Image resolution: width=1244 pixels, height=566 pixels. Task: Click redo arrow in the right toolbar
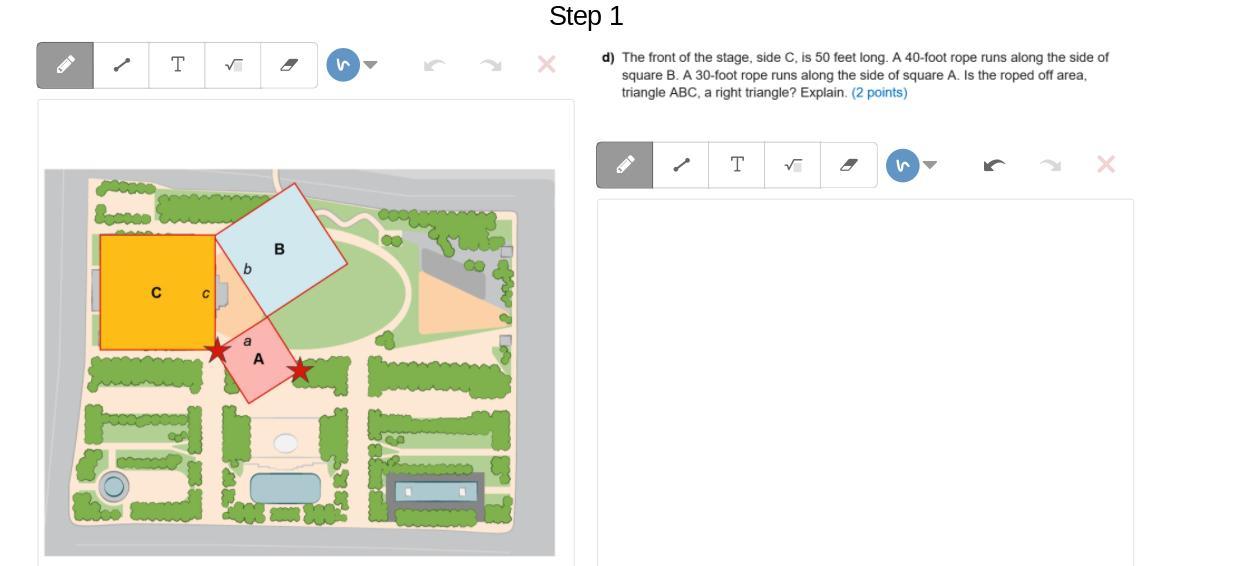click(1050, 165)
